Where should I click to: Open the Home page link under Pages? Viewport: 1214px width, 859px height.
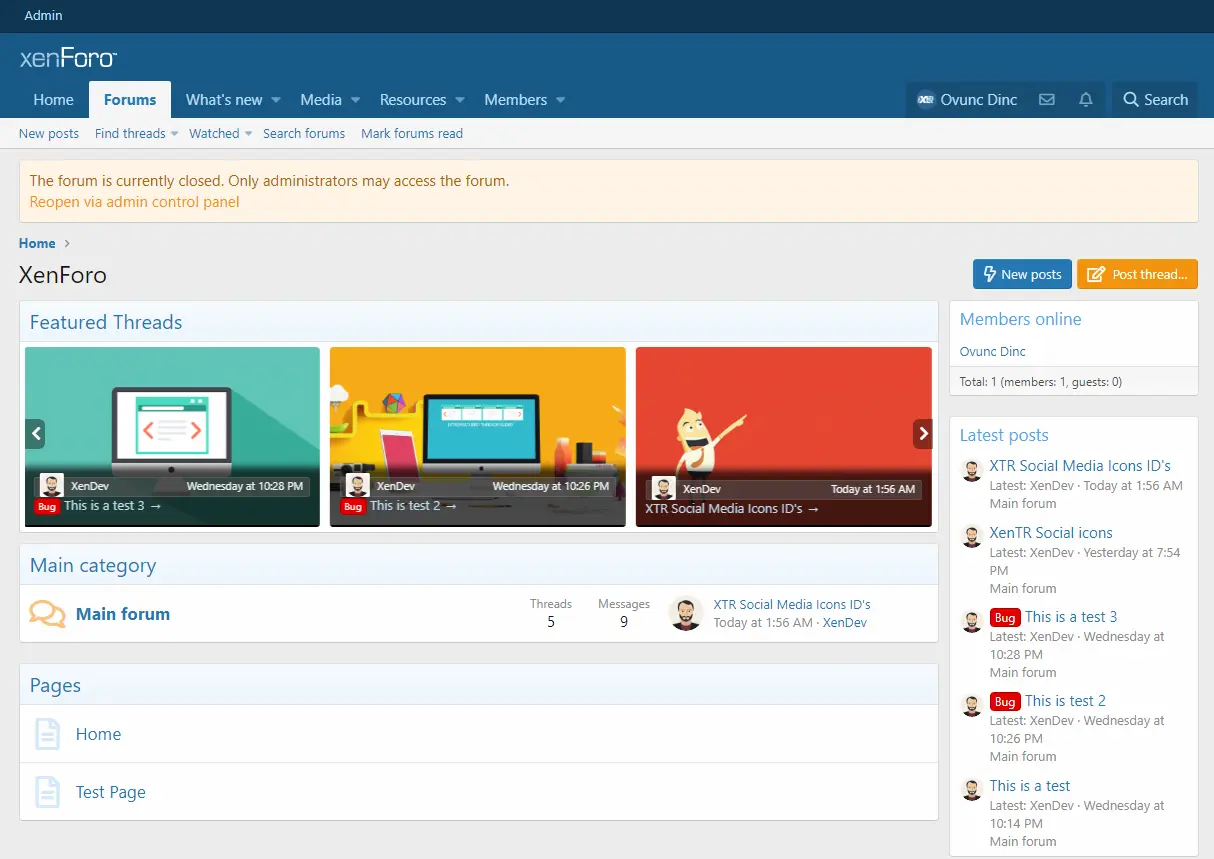(x=98, y=734)
